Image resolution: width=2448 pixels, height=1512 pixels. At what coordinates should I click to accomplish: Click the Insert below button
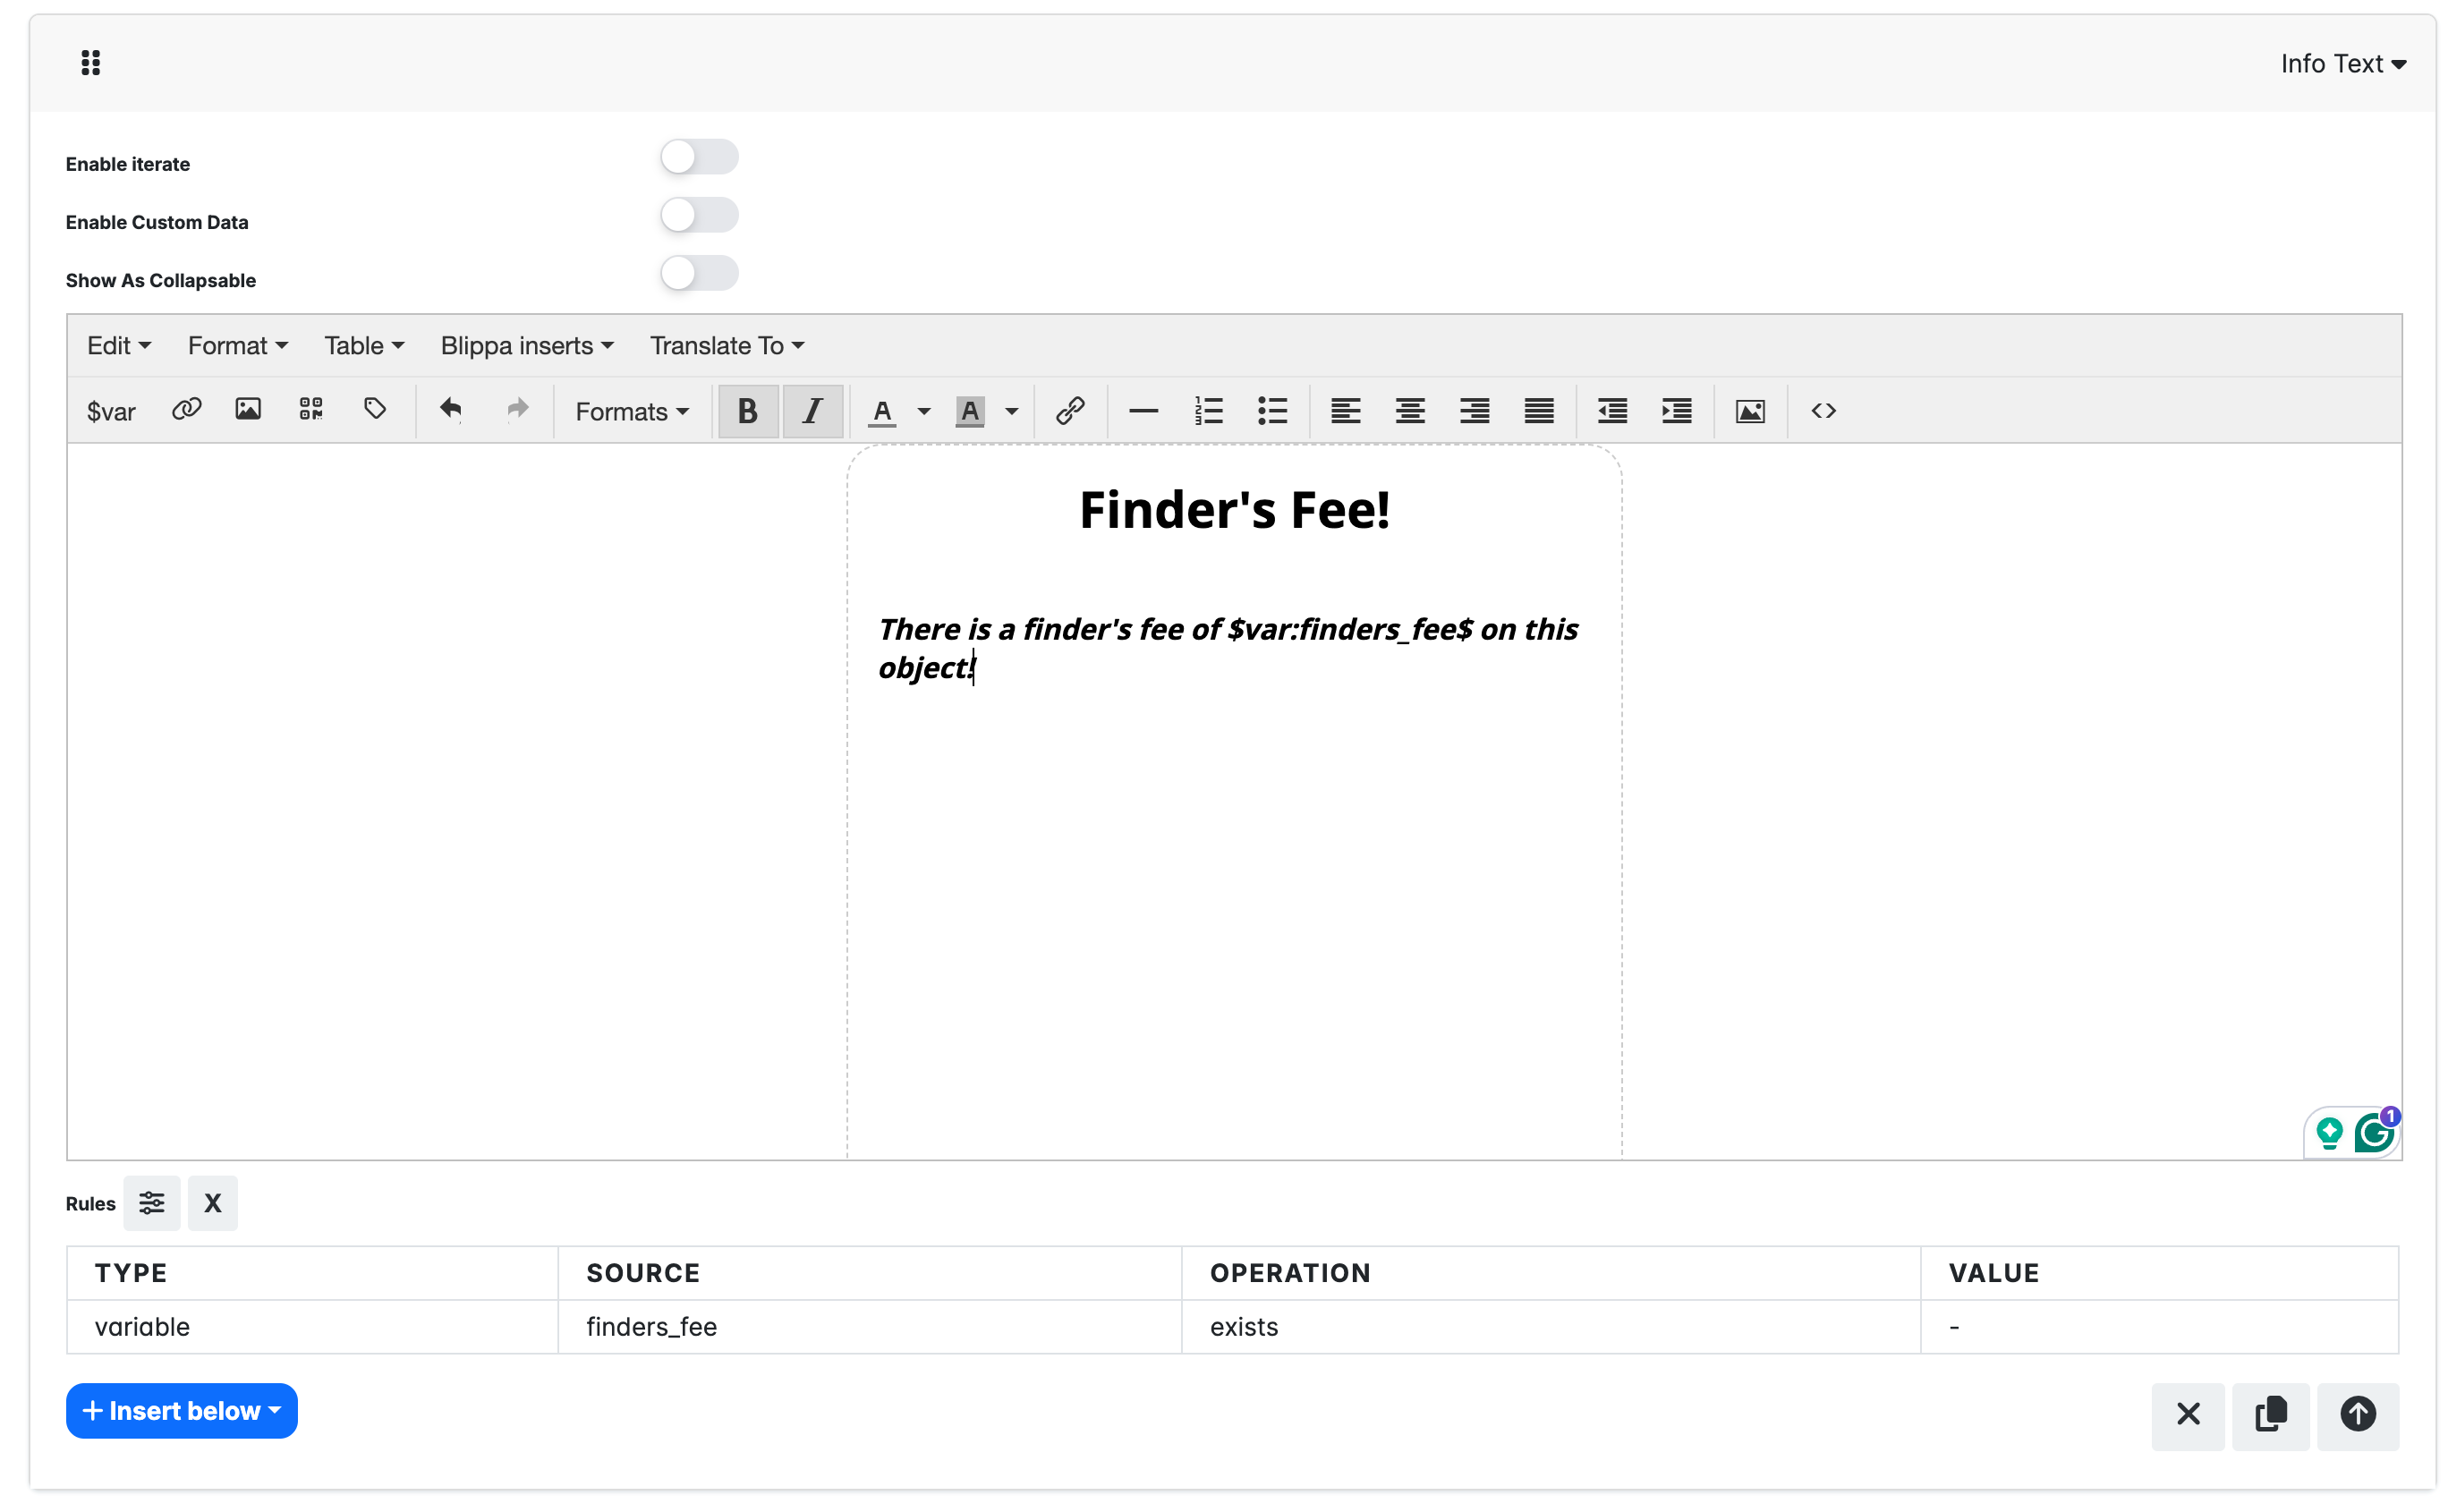tap(182, 1411)
